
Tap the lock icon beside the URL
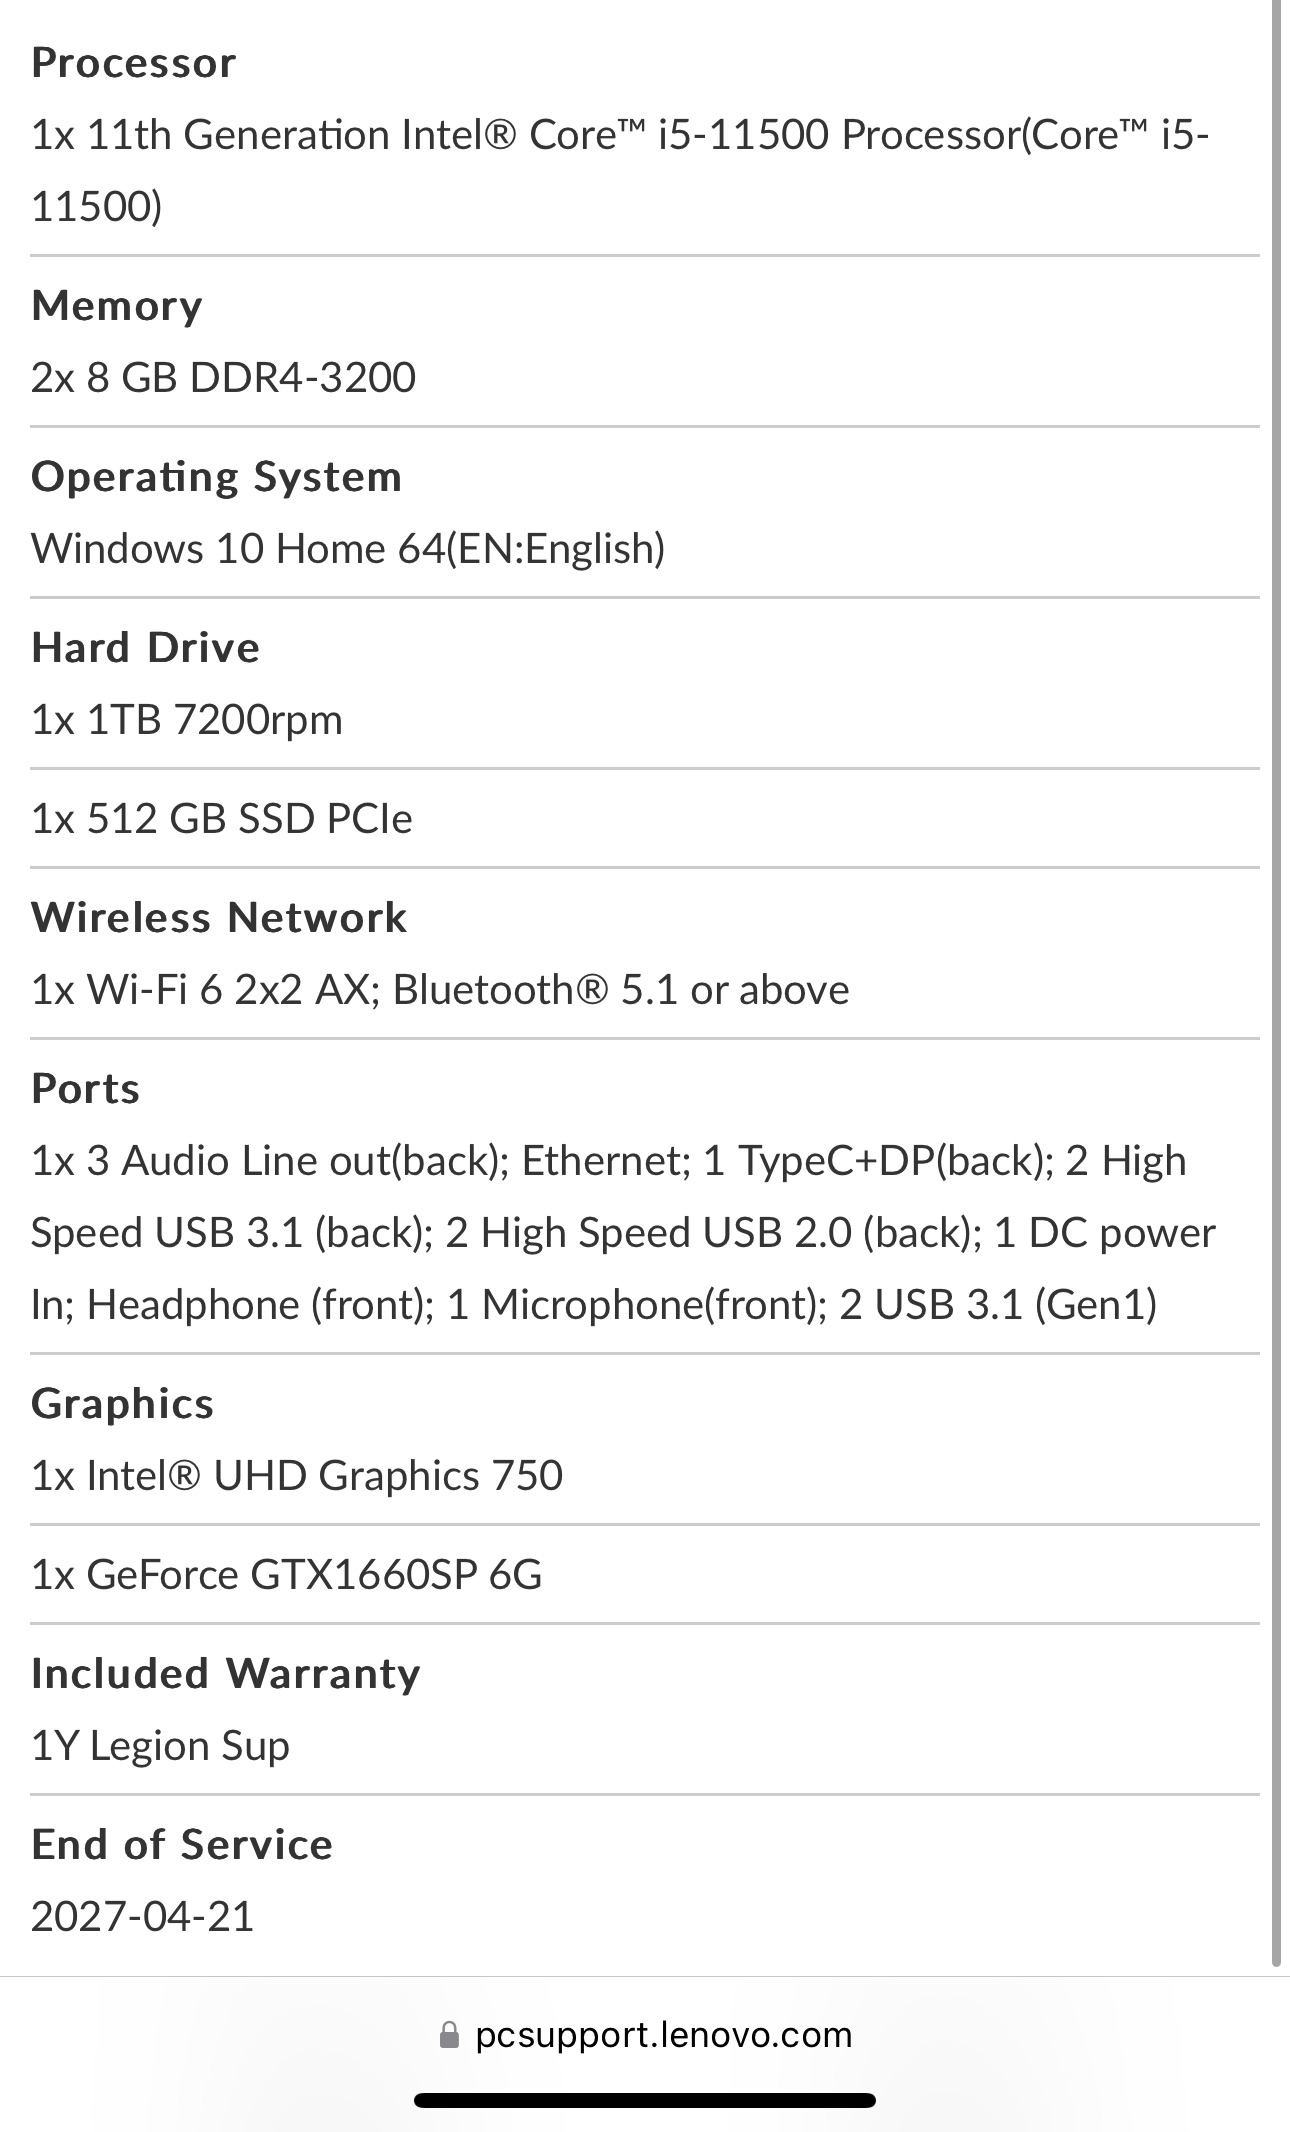(449, 2036)
